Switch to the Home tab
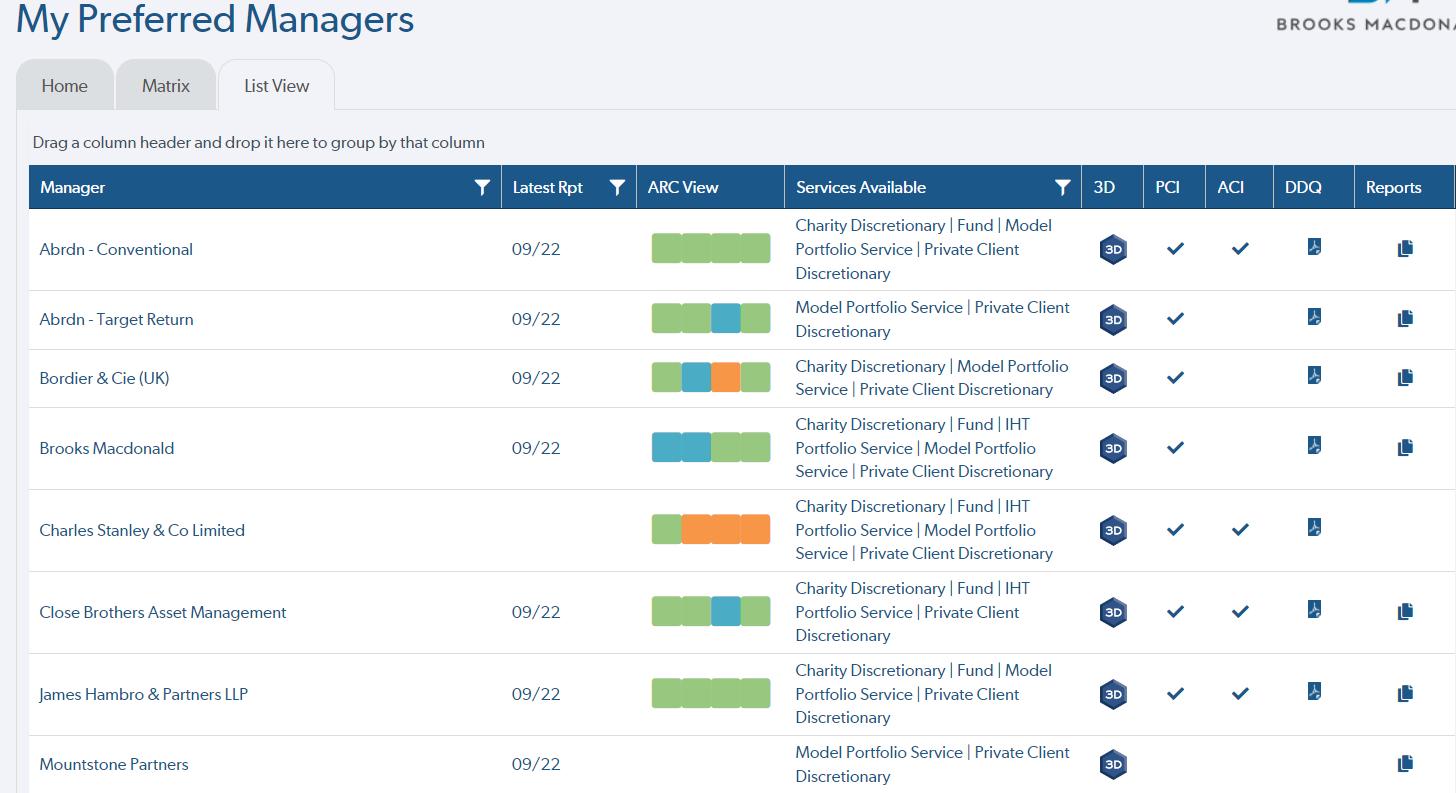The height and width of the screenshot is (793, 1456). [x=65, y=86]
